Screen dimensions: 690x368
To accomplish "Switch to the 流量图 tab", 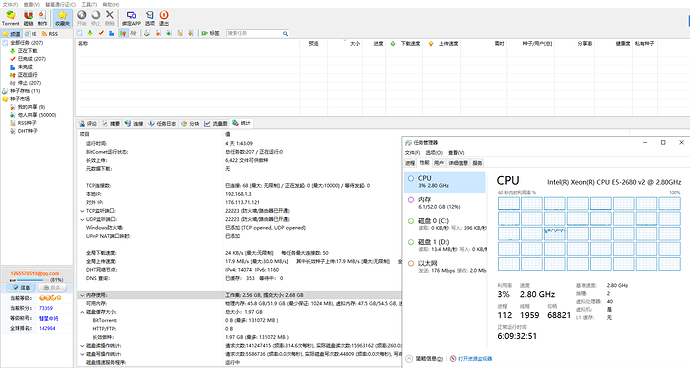I will tap(216, 124).
